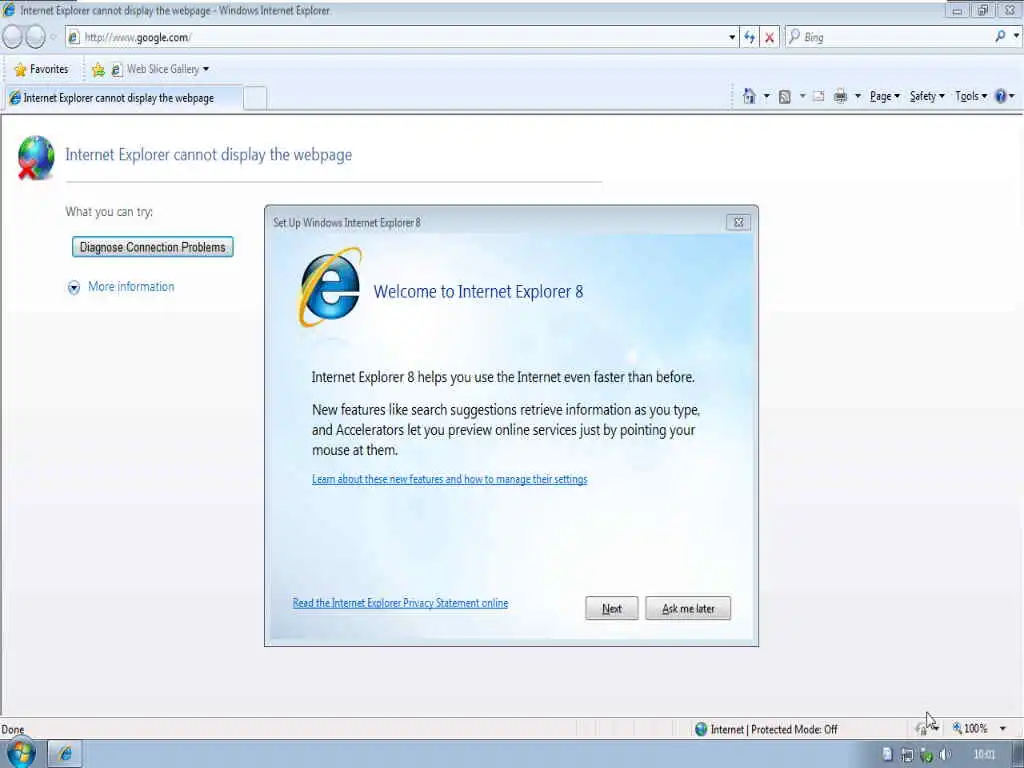Open the search provider dropdown arrow
This screenshot has width=1024, height=768.
pos(1016,37)
